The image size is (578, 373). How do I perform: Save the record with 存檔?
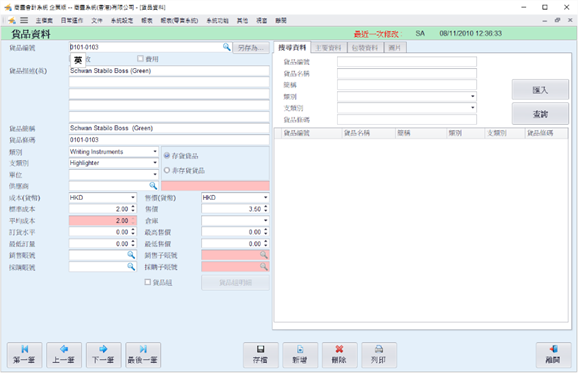click(261, 355)
